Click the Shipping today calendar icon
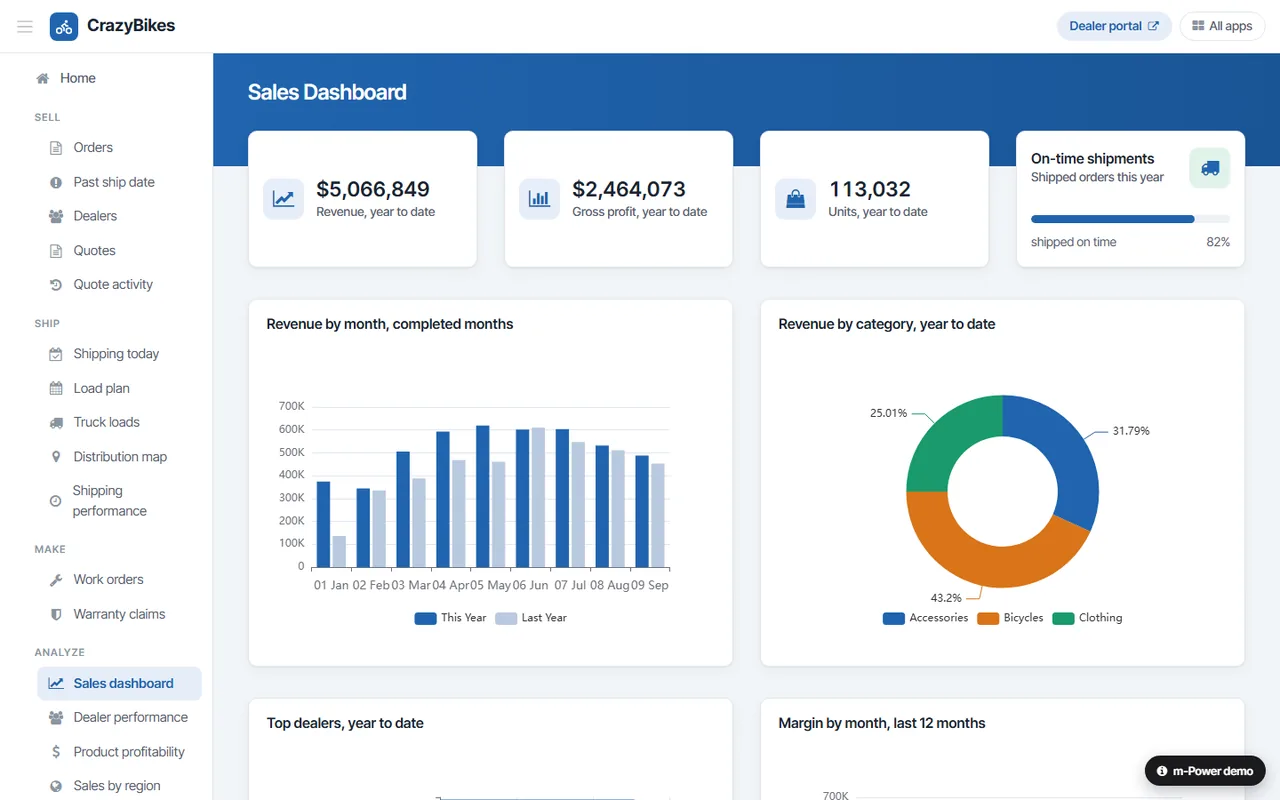The width and height of the screenshot is (1280, 800). tap(56, 354)
